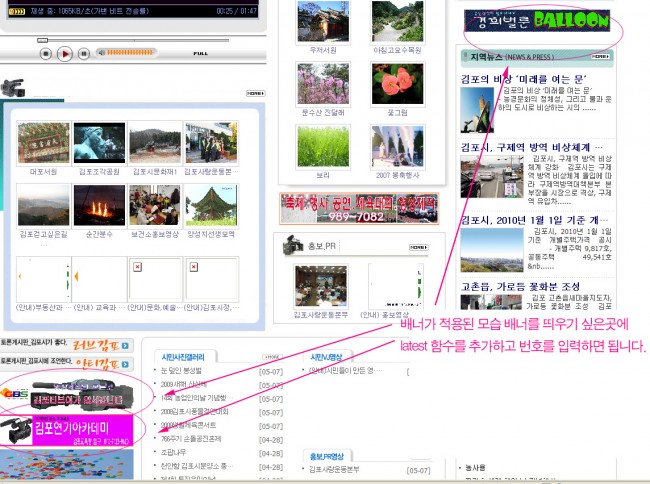Open the 천안함 김포시분양소 post
The height and width of the screenshot is (484, 650).
tap(195, 466)
